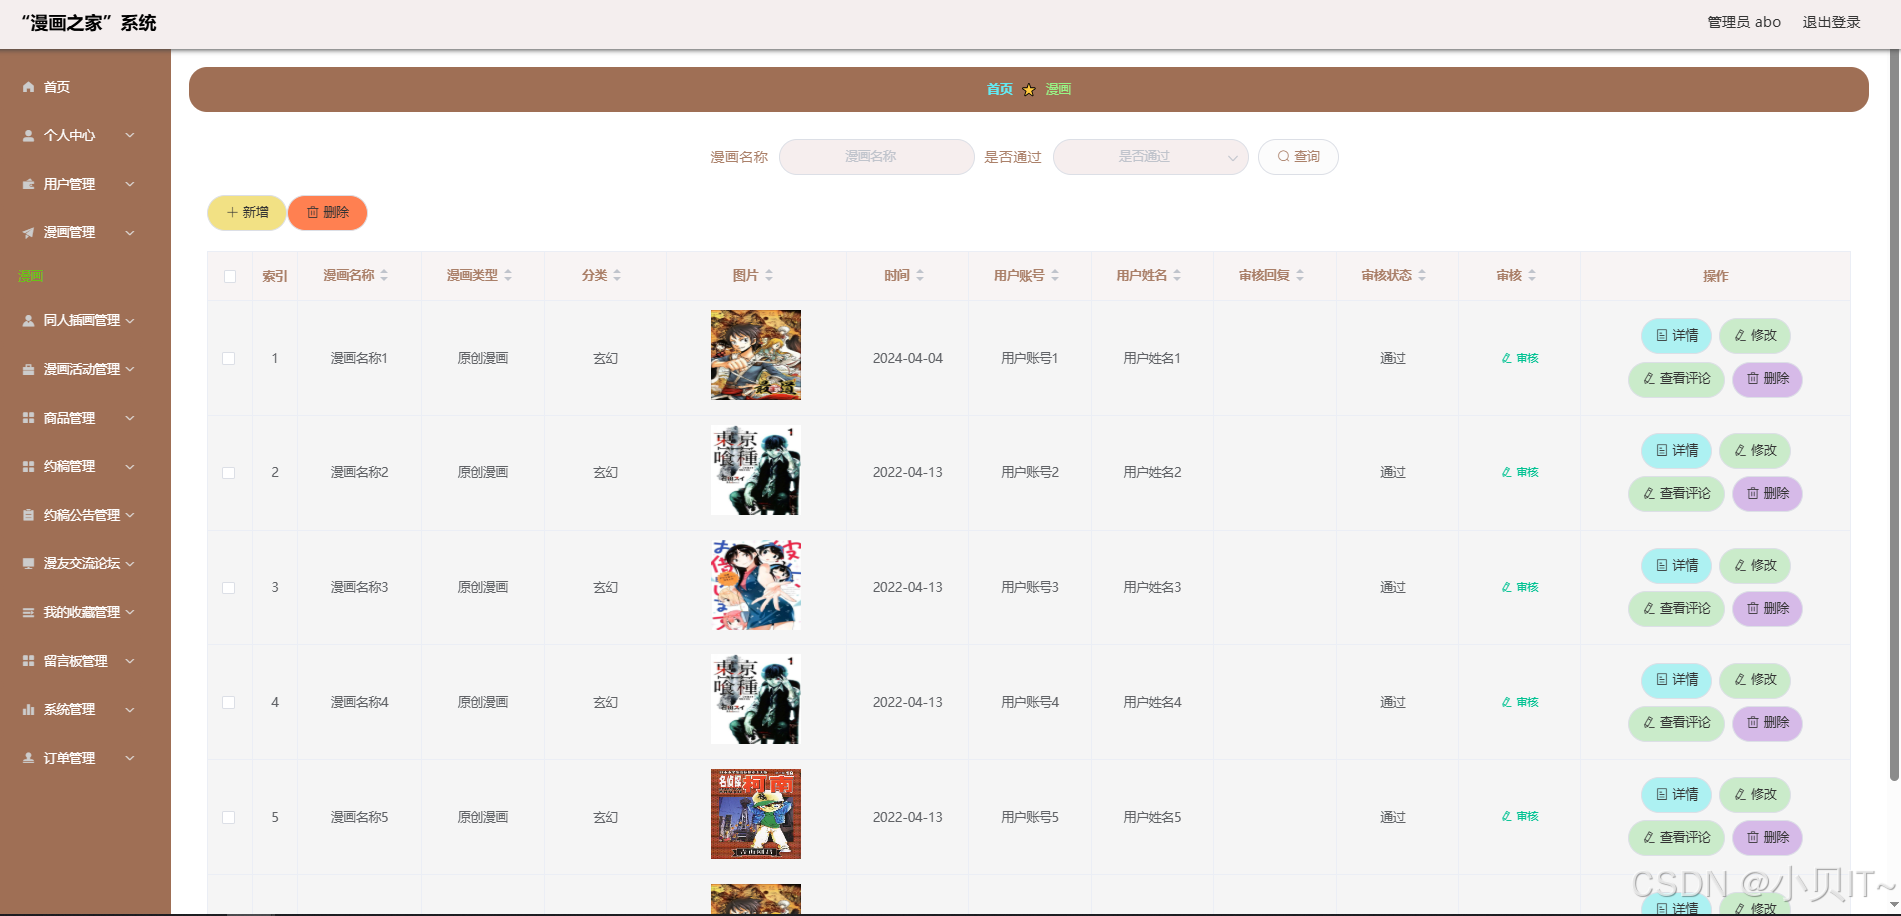
Task: Click 修改 button for 漫画名称3
Action: pyautogui.click(x=1755, y=566)
